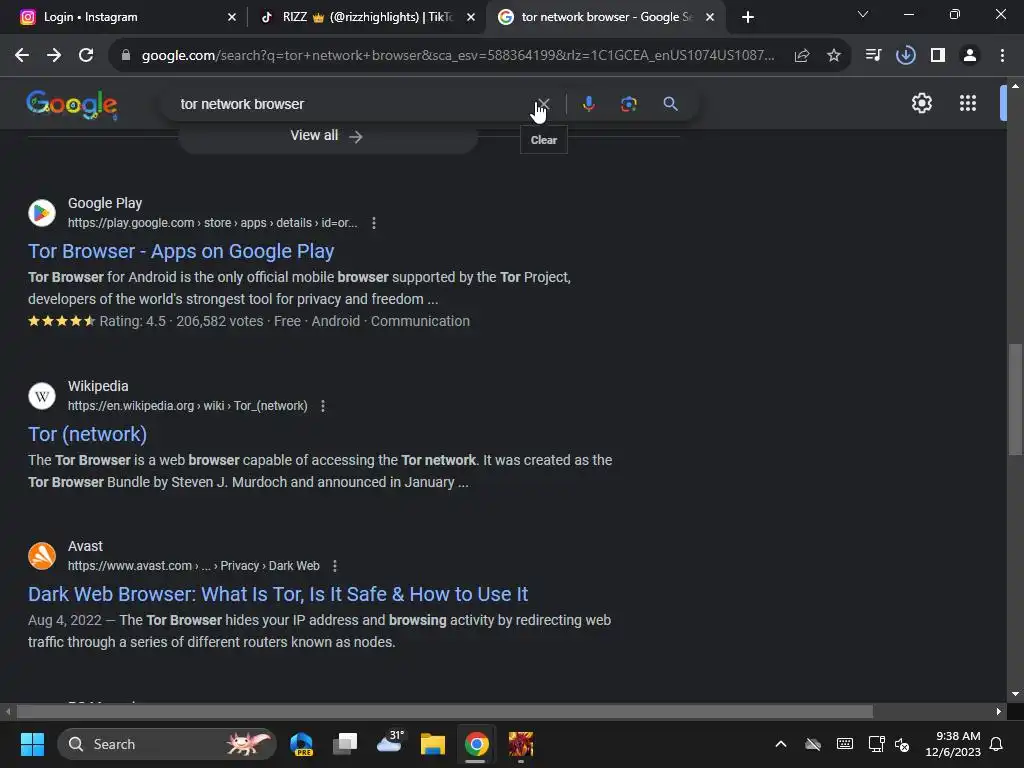
Task: Show hidden system tray icons
Action: pyautogui.click(x=780, y=744)
